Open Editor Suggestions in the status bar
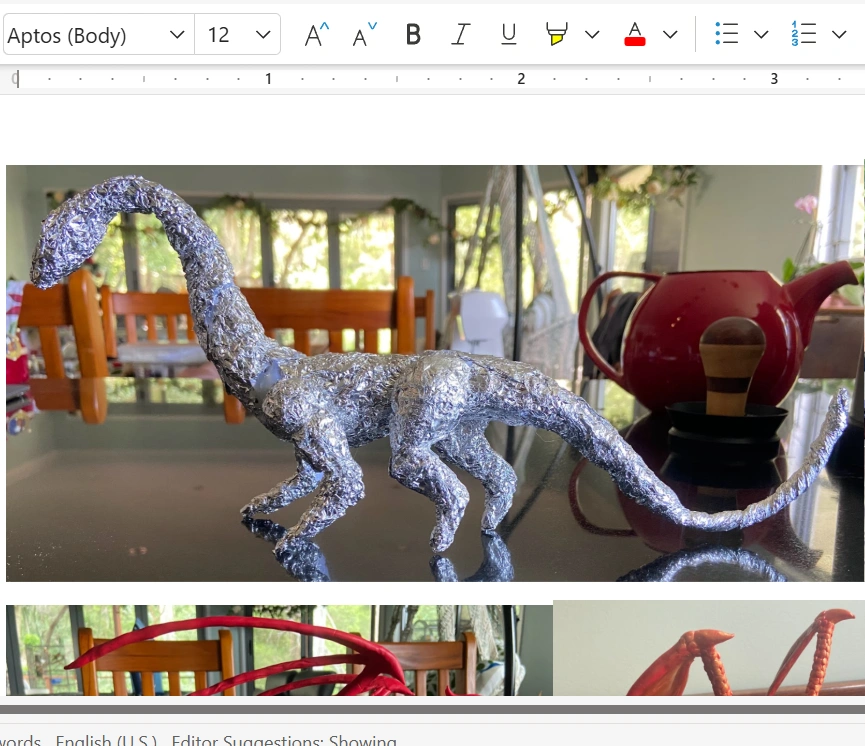Viewport: 865px width, 746px height. coord(284,740)
